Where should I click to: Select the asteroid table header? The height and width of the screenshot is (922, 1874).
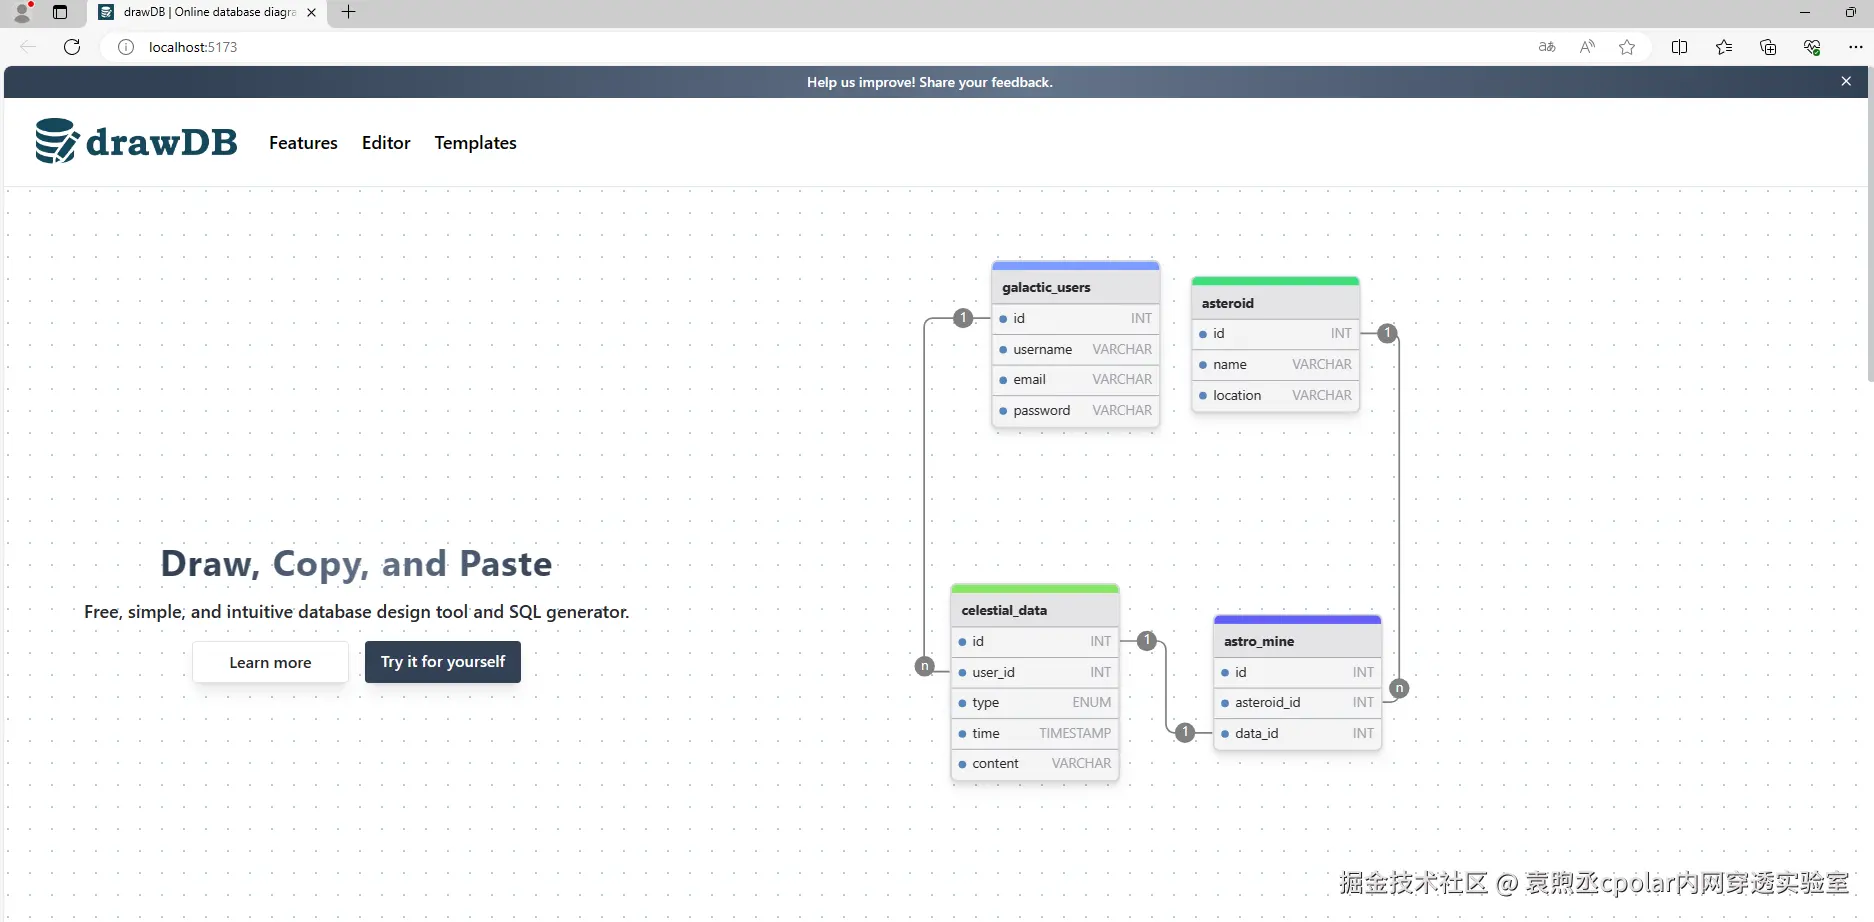click(1275, 303)
